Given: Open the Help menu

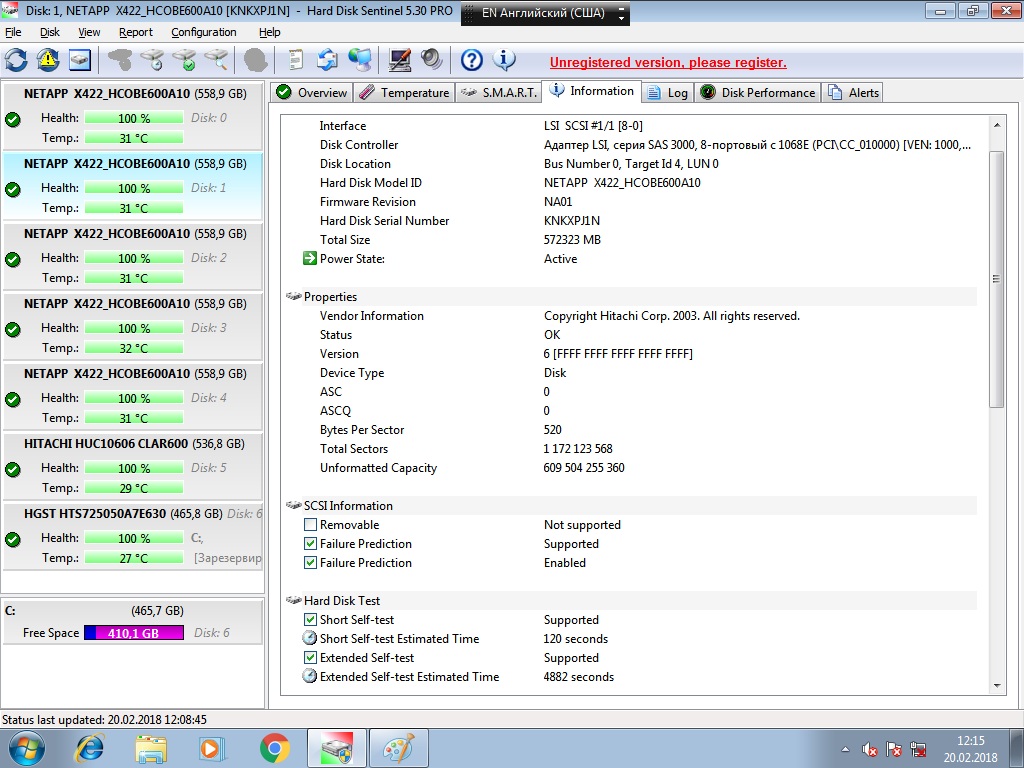Looking at the screenshot, I should 269,32.
